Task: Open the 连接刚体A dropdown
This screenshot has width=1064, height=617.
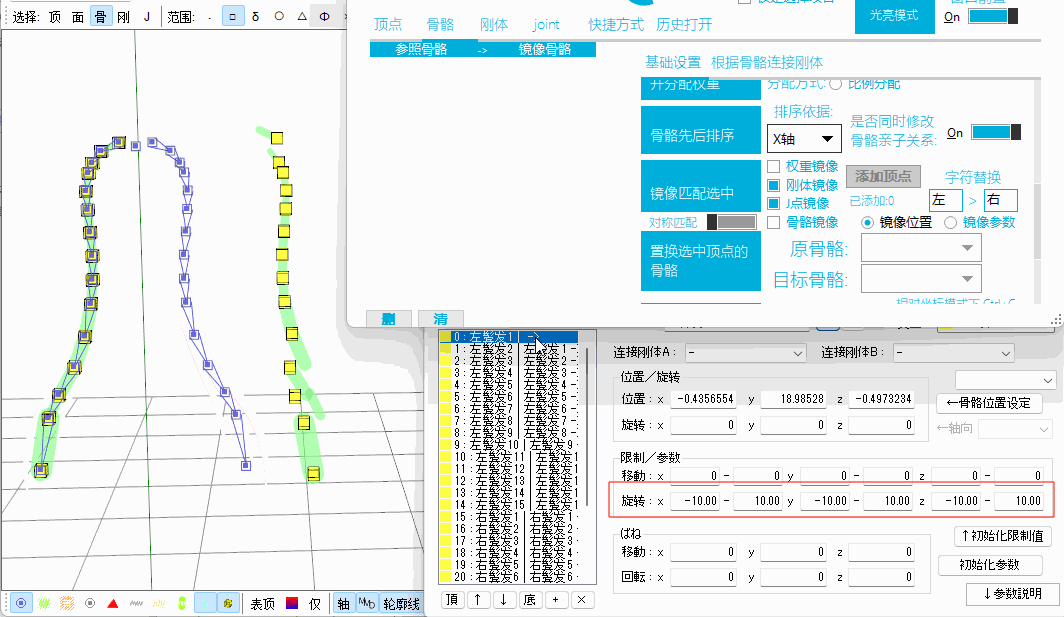Action: coord(745,353)
